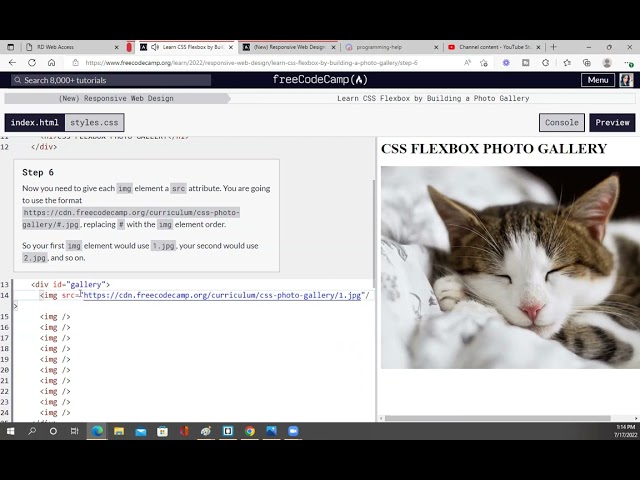Open the browser profile avatar icon

click(x=607, y=62)
